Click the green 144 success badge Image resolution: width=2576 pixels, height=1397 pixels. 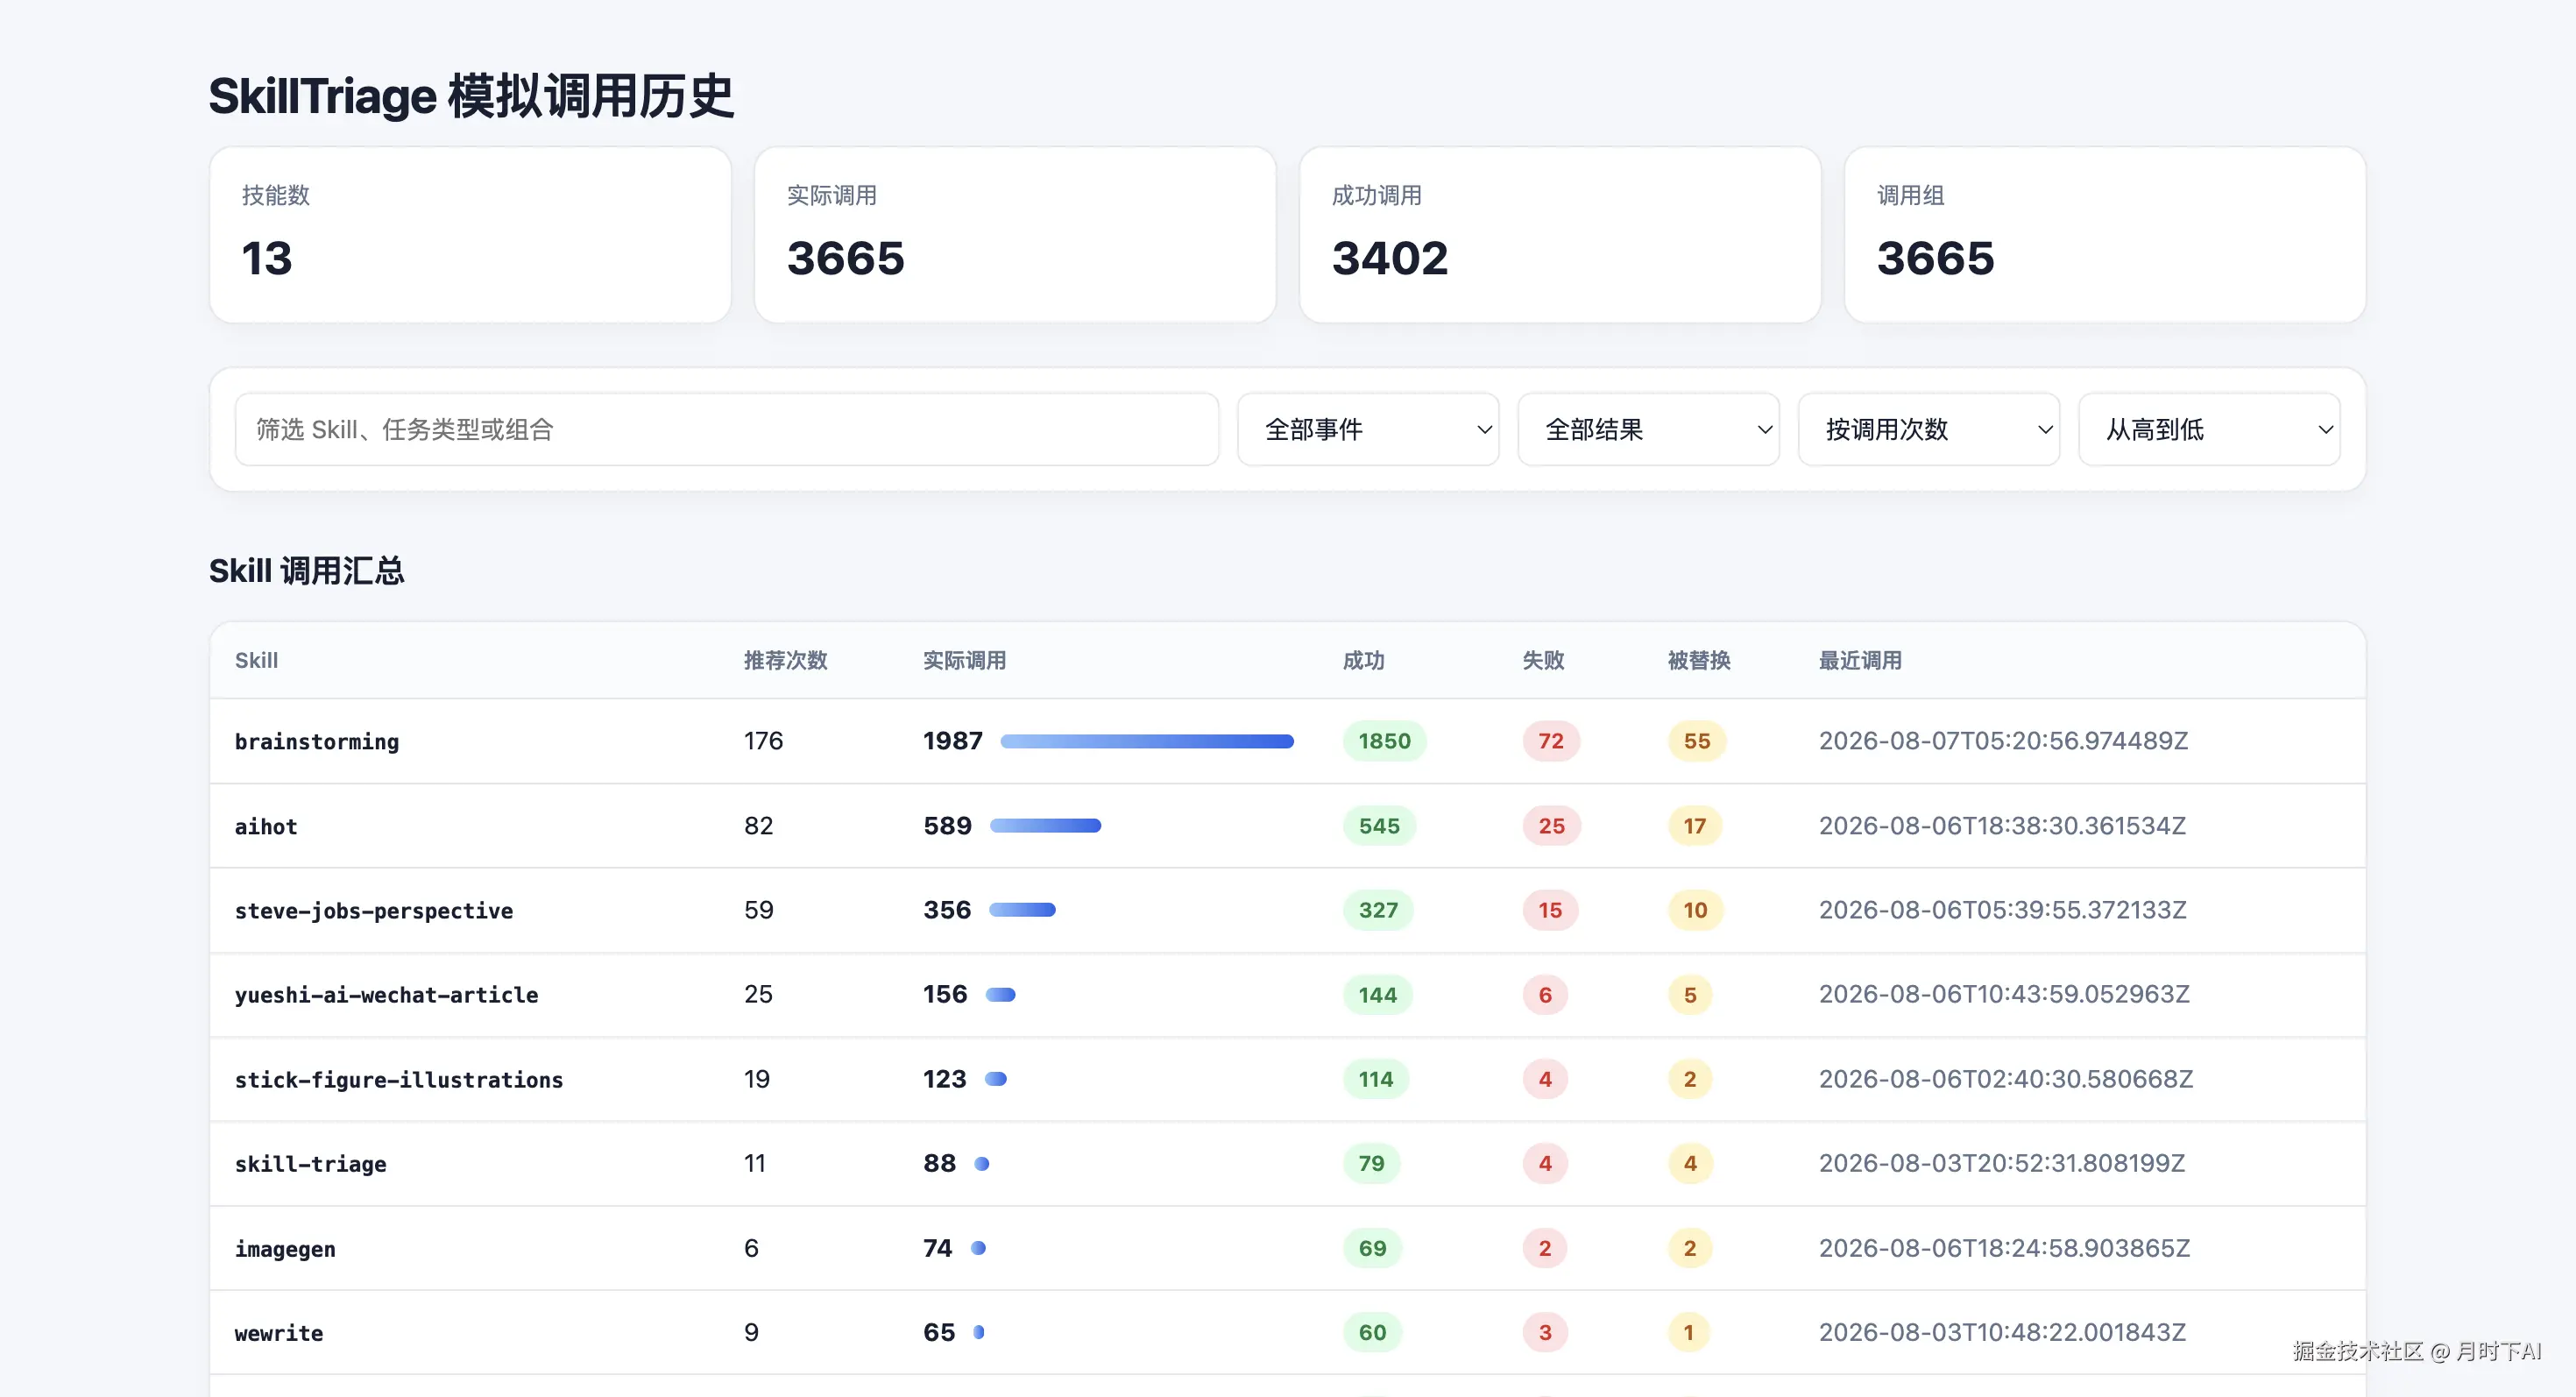[1378, 994]
